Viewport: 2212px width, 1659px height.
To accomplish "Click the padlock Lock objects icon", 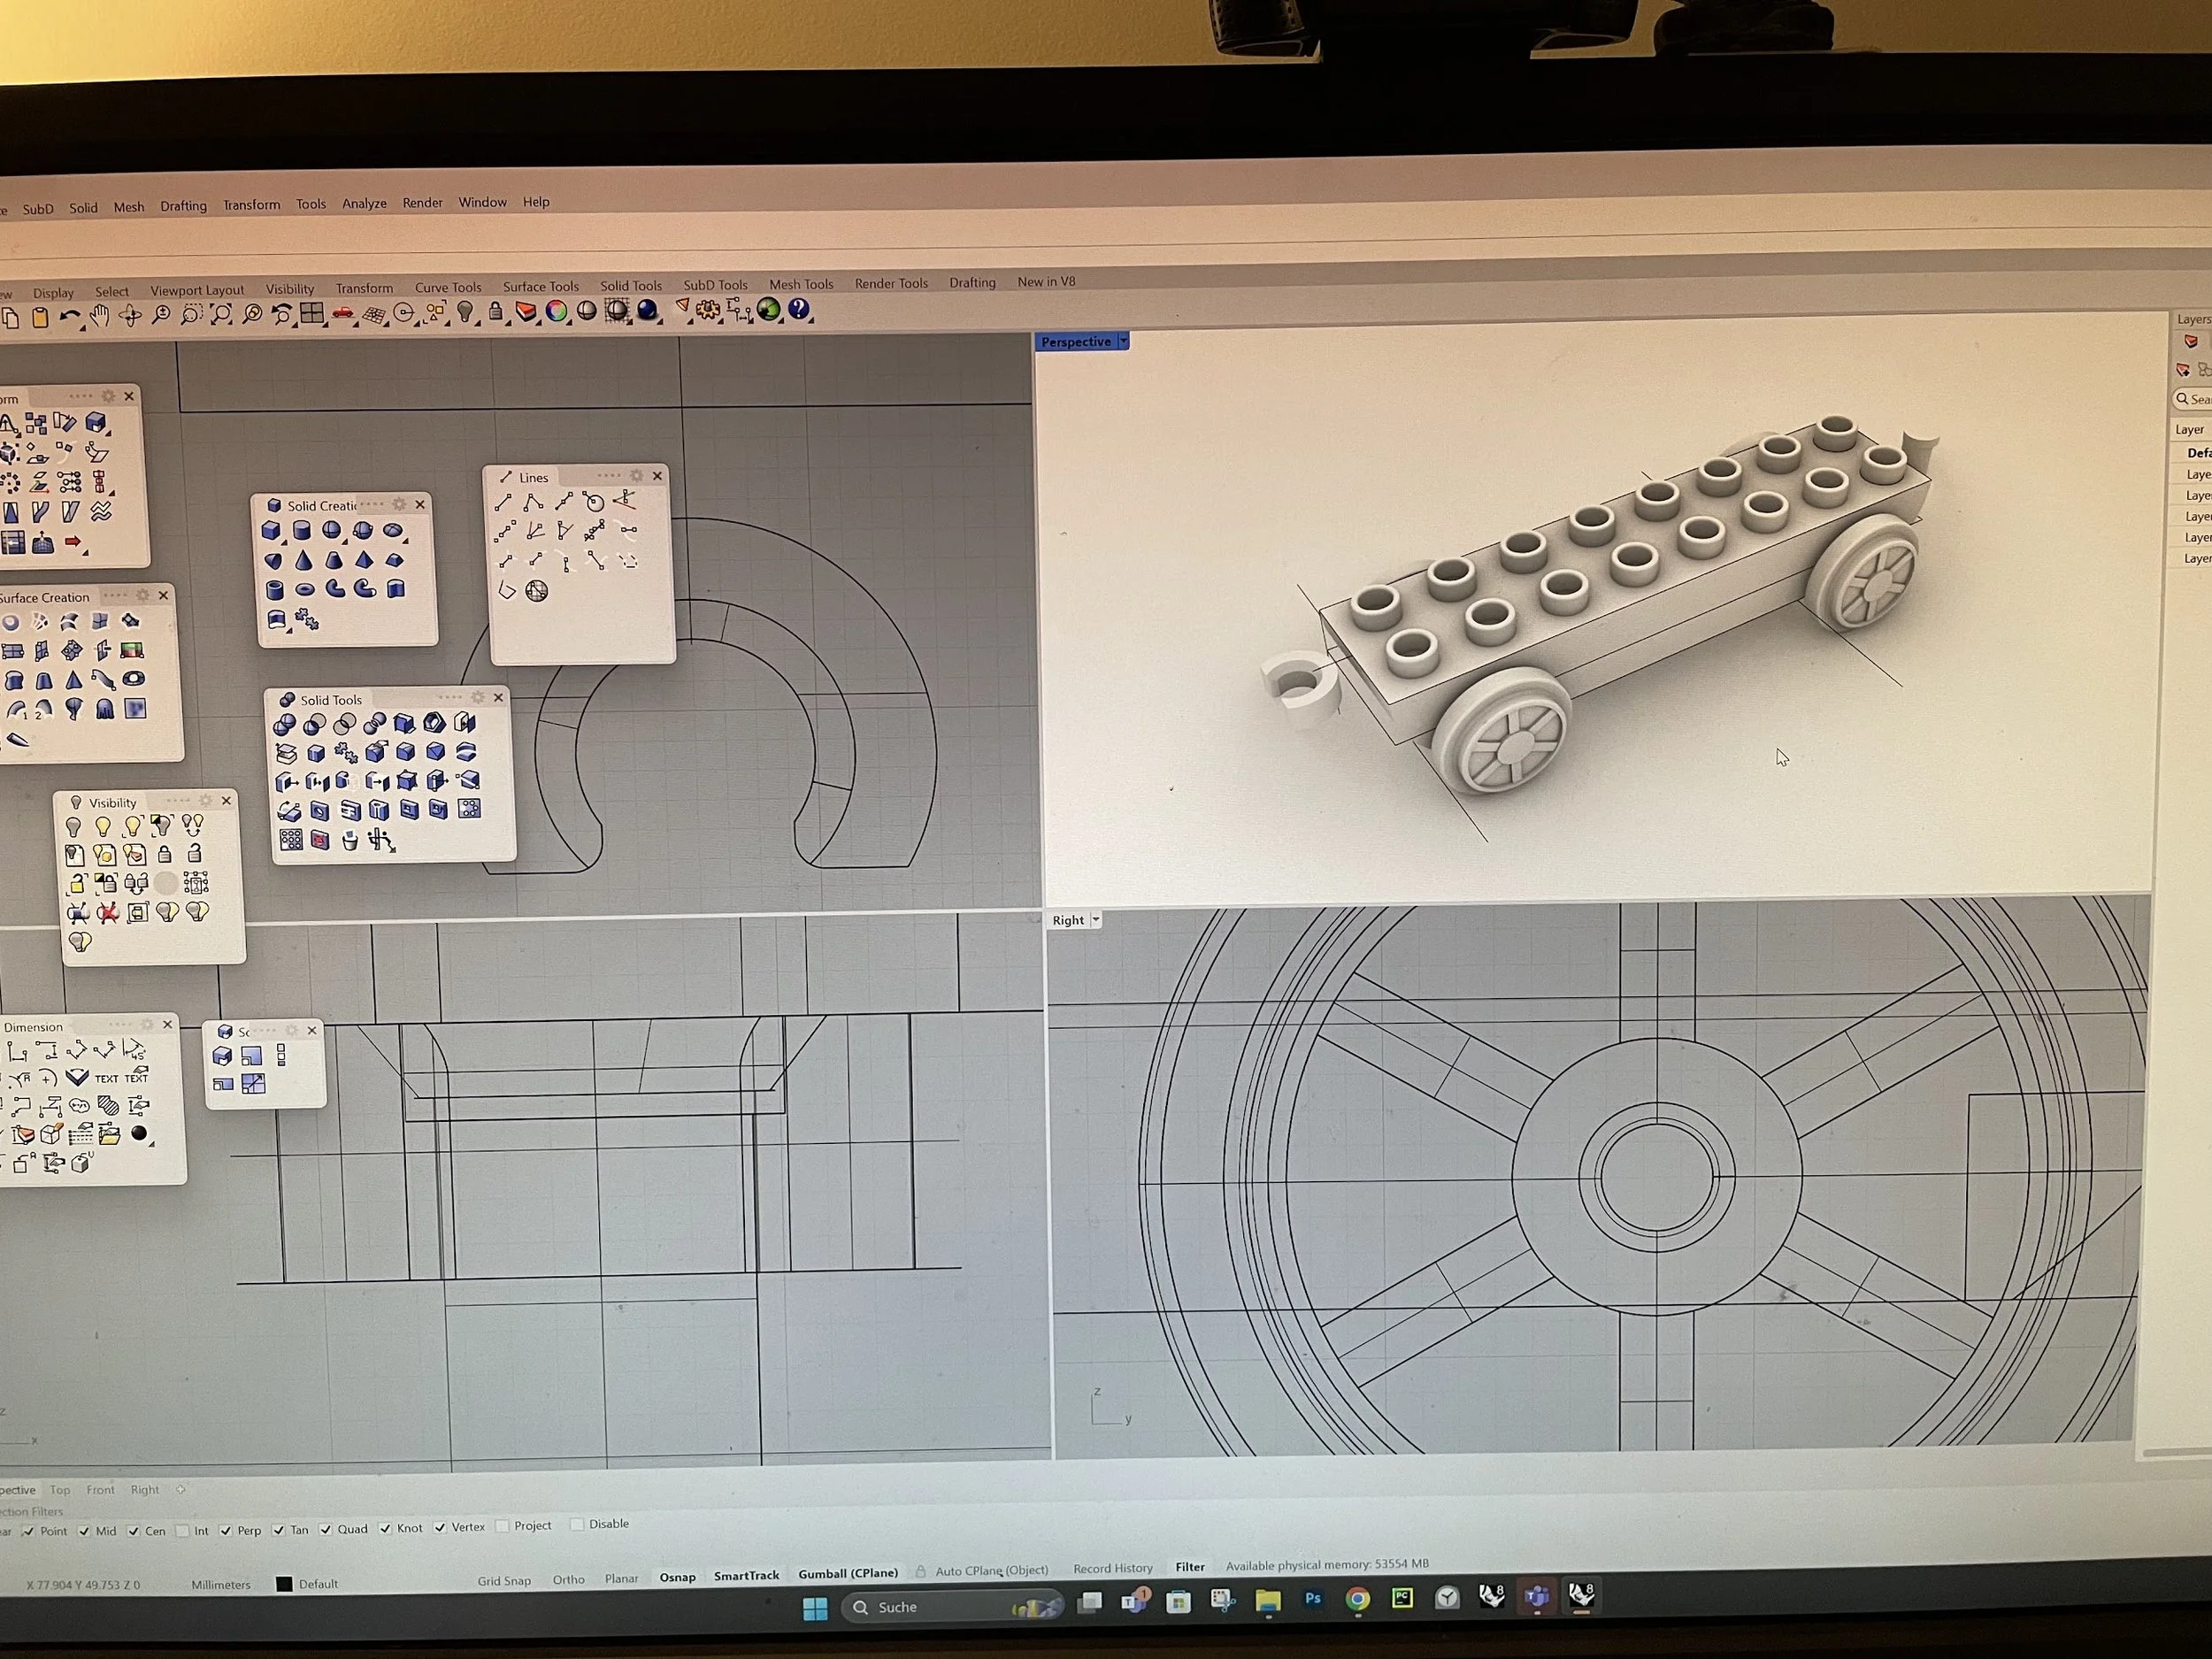I will [495, 312].
